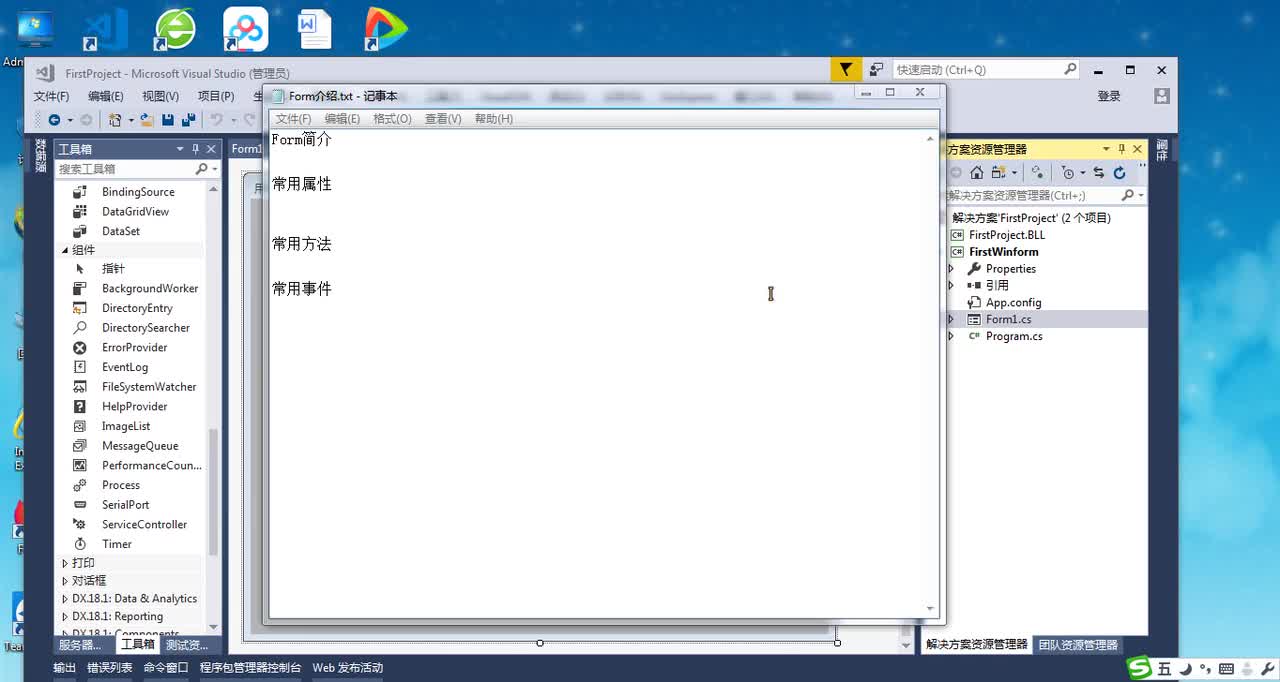The height and width of the screenshot is (682, 1280).
Task: Select the ImageList component
Action: 126,426
